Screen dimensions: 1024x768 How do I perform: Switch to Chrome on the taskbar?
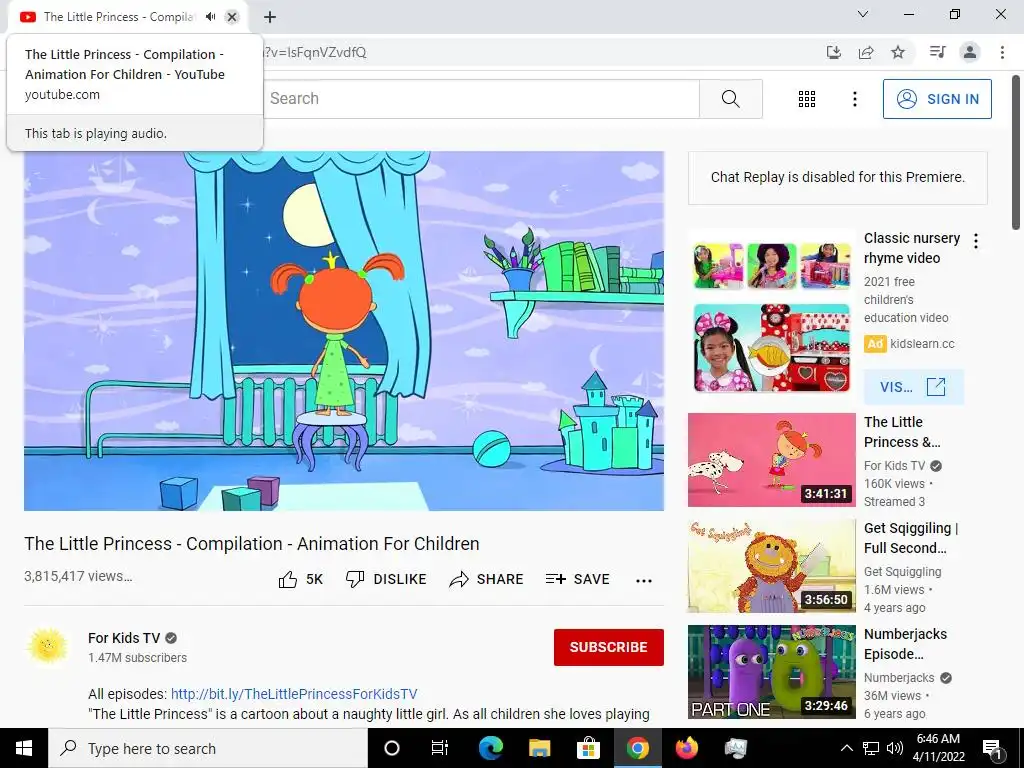pos(637,748)
